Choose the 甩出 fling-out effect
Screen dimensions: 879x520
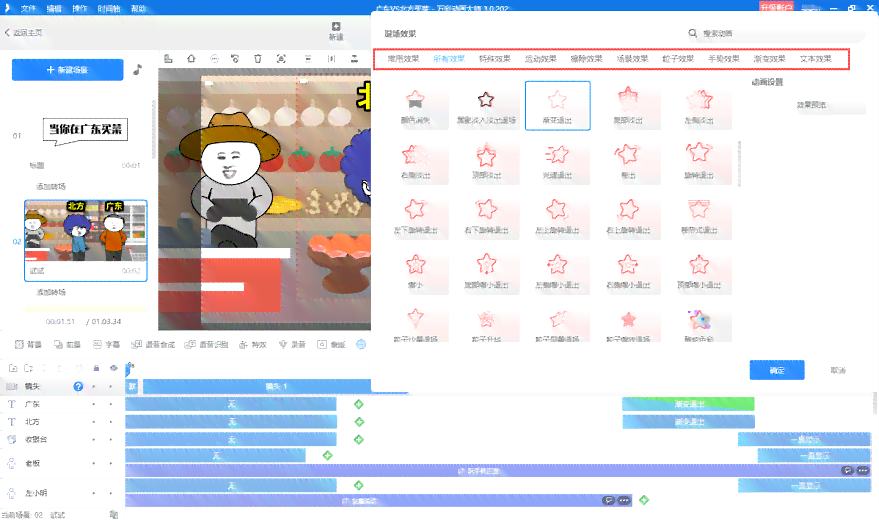click(x=628, y=161)
